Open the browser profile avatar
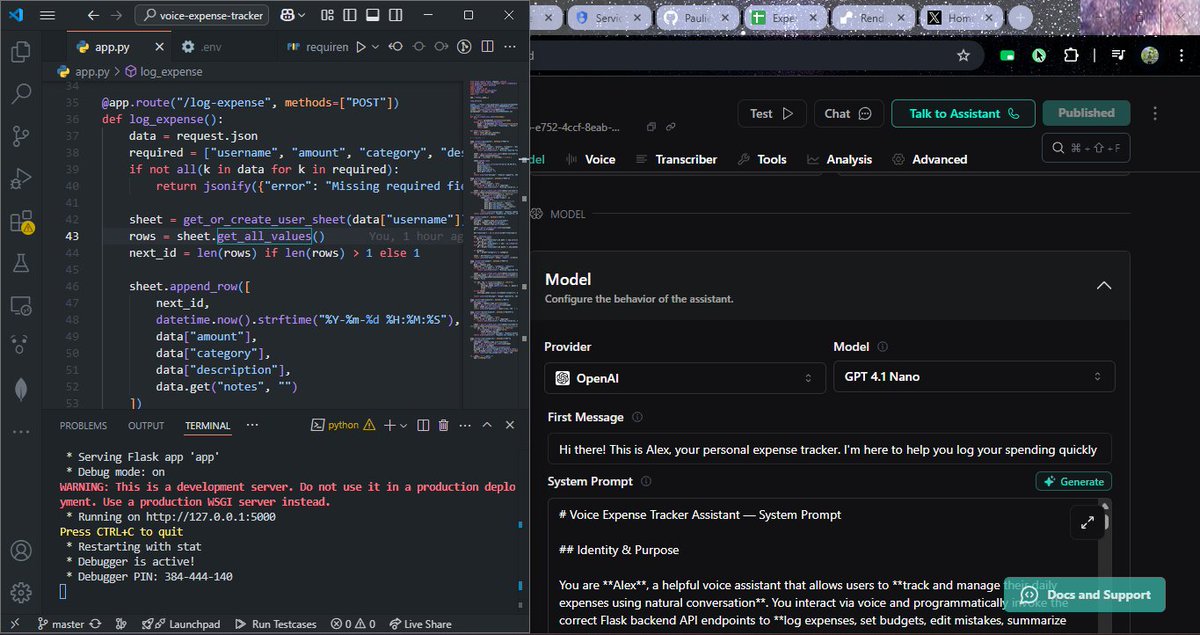This screenshot has width=1200, height=635. [x=1150, y=56]
